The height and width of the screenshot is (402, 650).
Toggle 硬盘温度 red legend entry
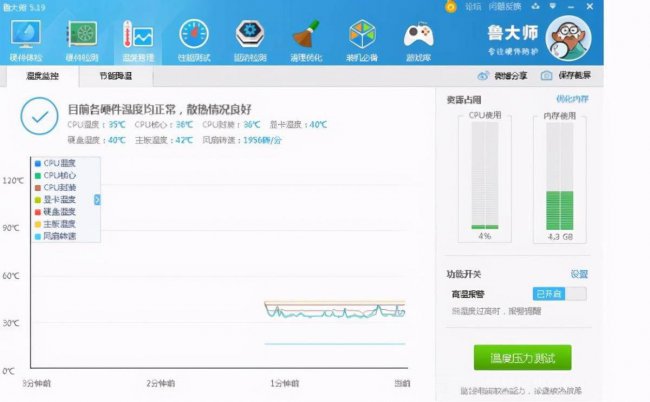[56, 212]
